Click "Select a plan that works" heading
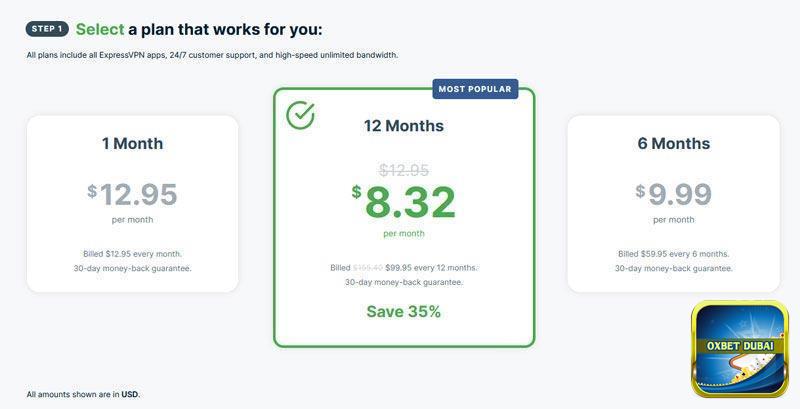This screenshot has height=409, width=800. 199,29
